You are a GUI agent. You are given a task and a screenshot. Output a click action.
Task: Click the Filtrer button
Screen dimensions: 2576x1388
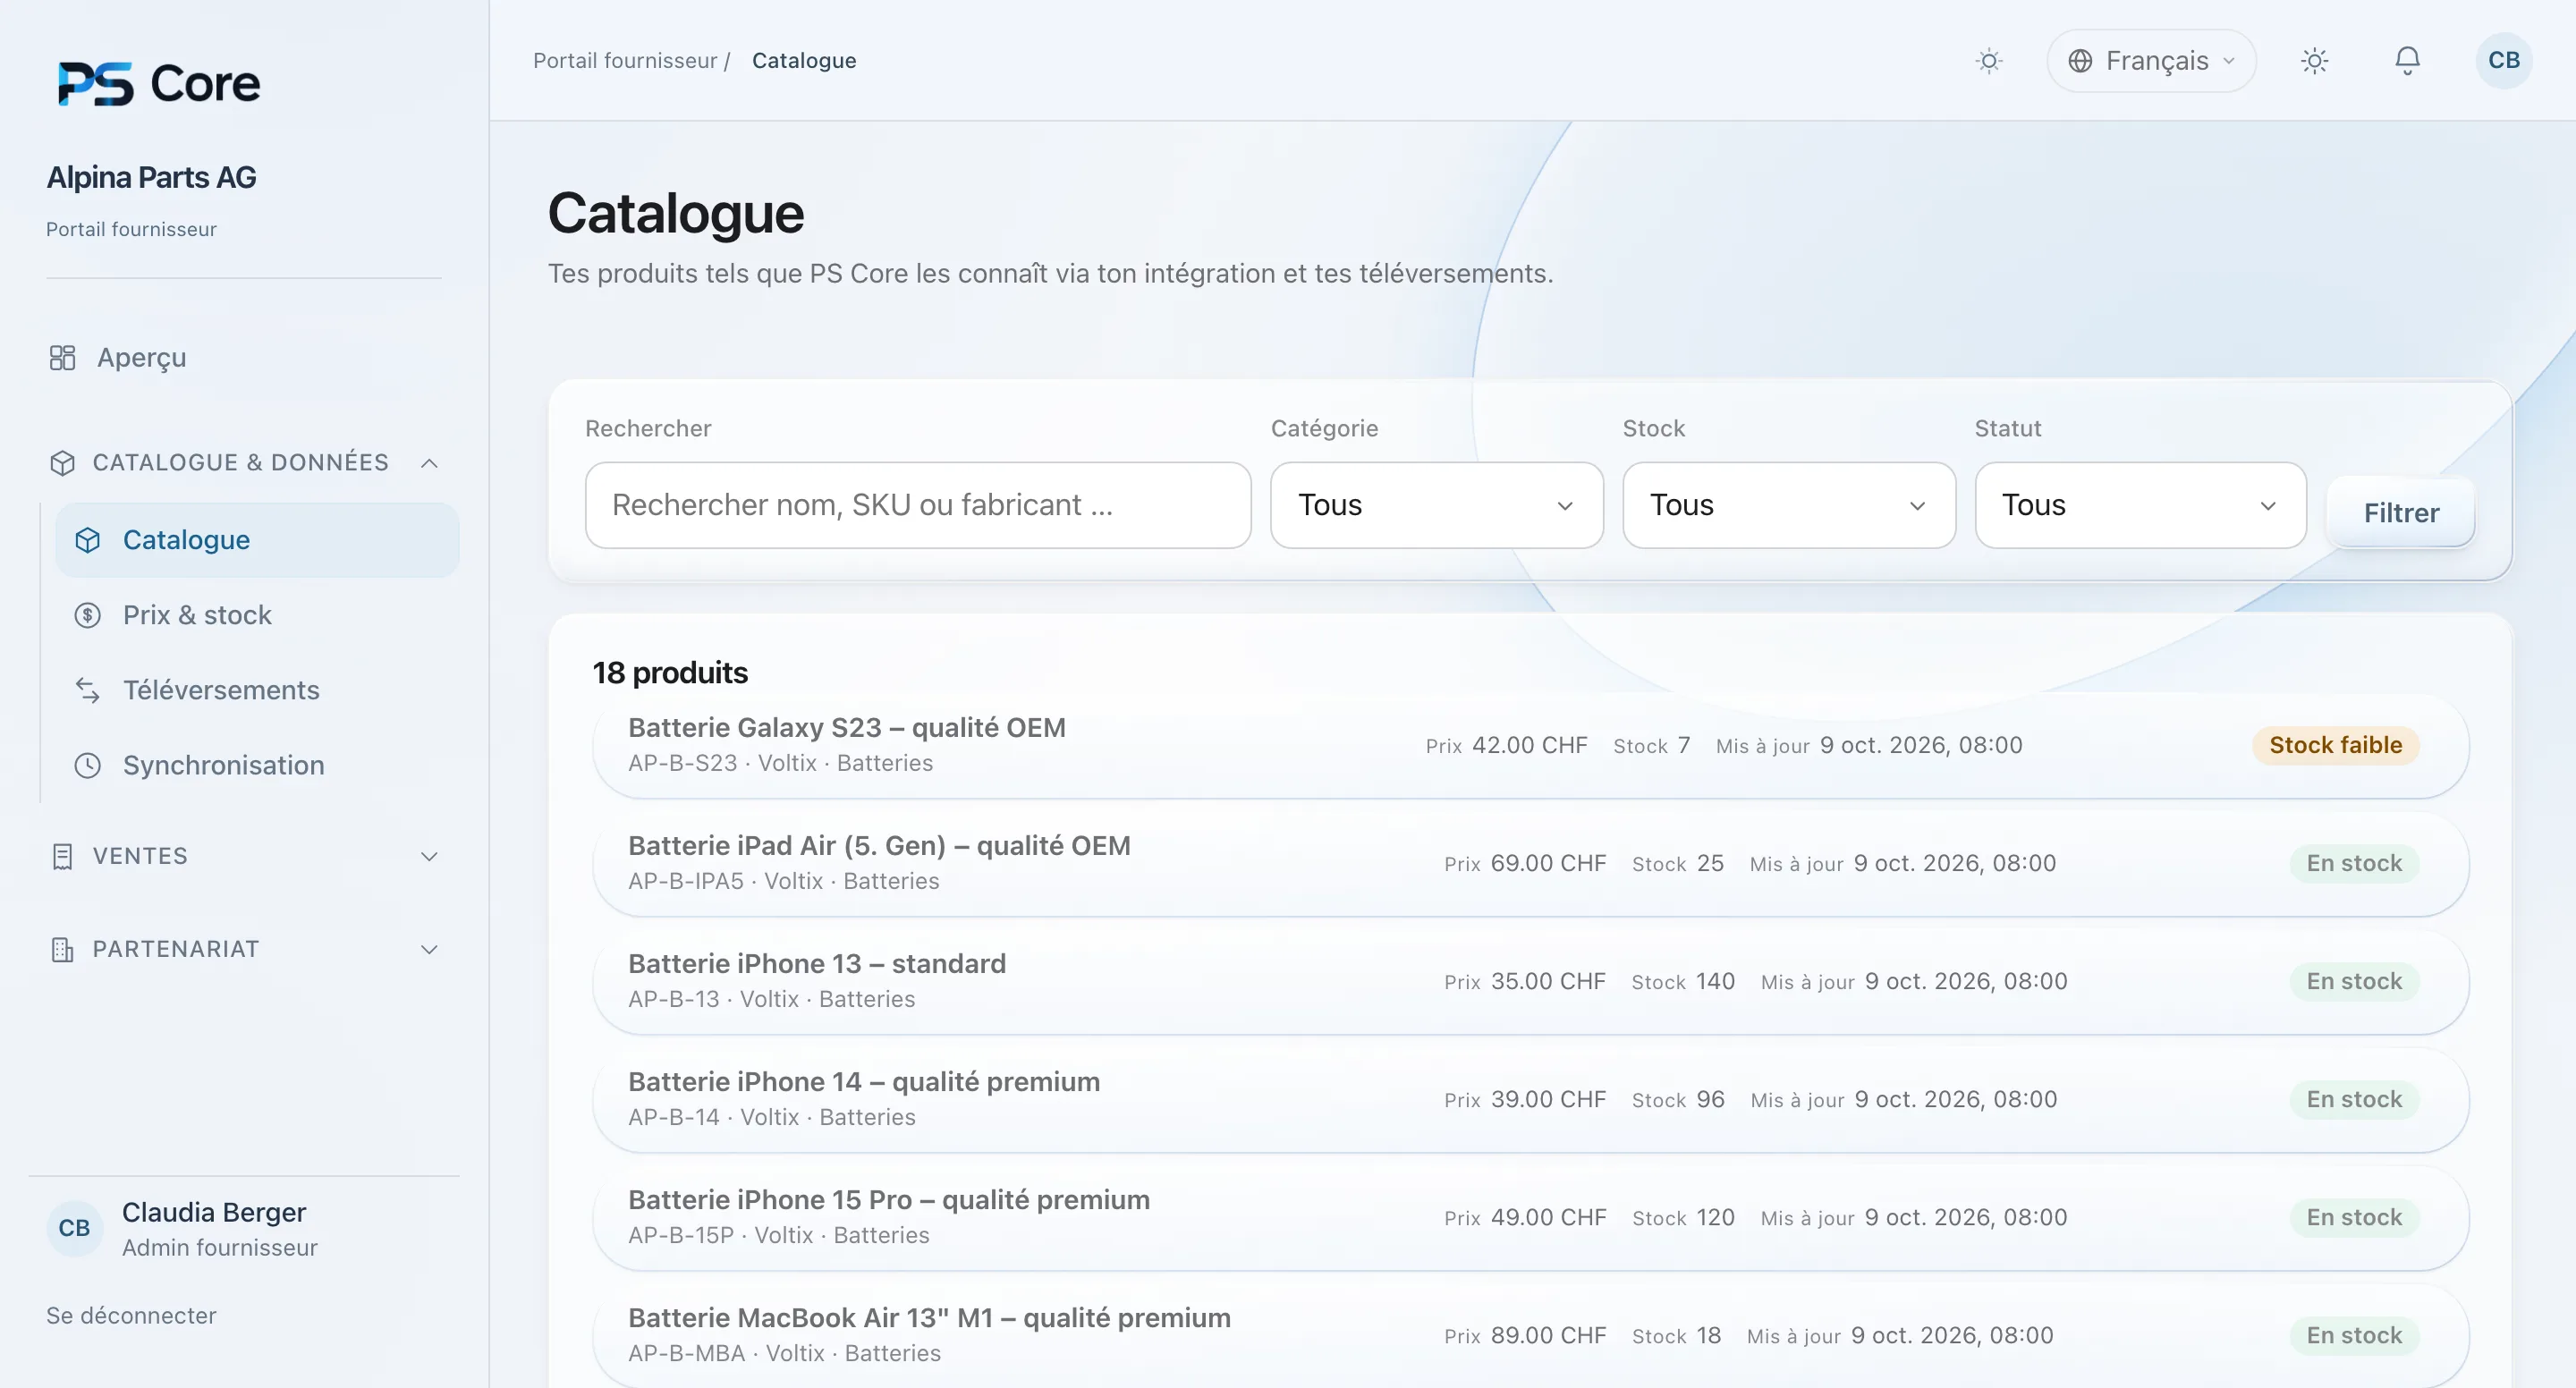2400,513
